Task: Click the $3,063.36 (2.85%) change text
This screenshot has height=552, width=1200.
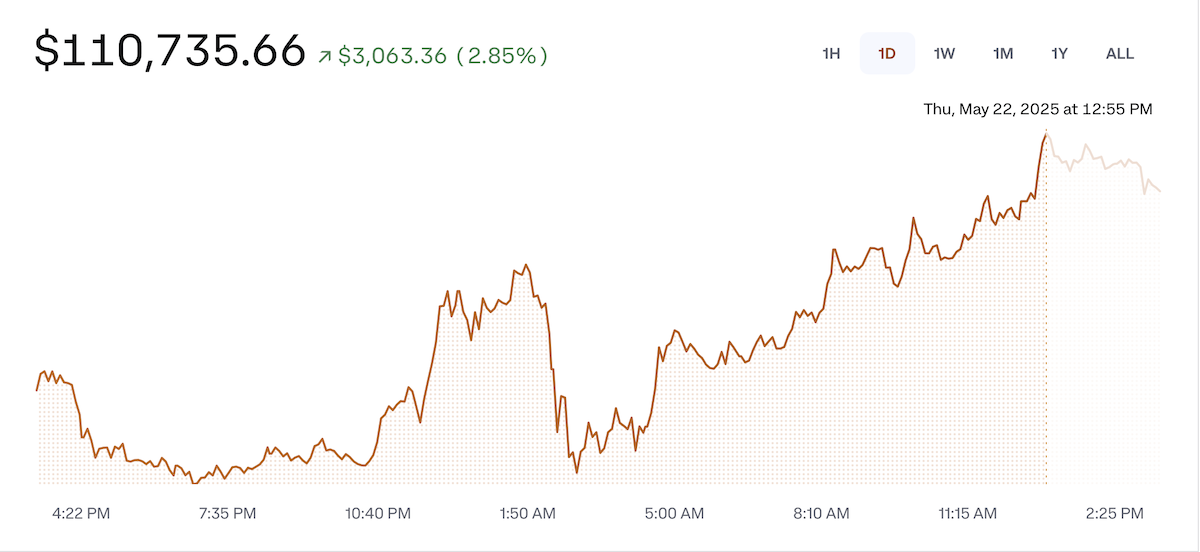Action: click(x=443, y=56)
